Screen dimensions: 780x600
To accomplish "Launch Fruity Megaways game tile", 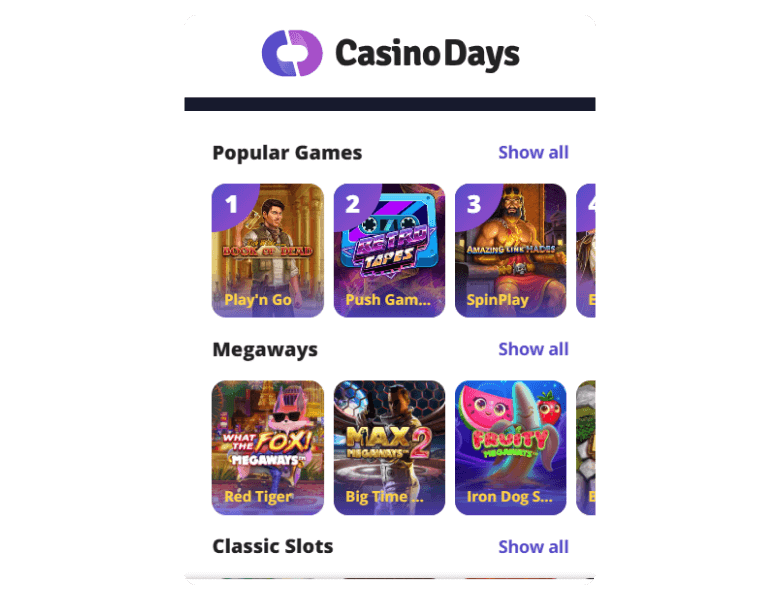I will (x=510, y=447).
